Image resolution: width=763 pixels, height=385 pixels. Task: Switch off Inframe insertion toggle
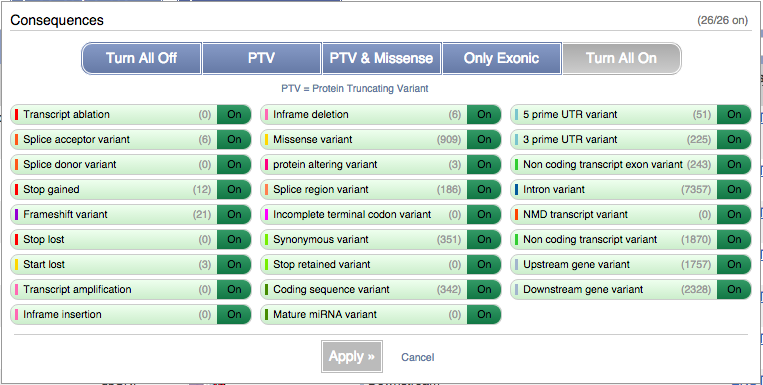[x=234, y=314]
